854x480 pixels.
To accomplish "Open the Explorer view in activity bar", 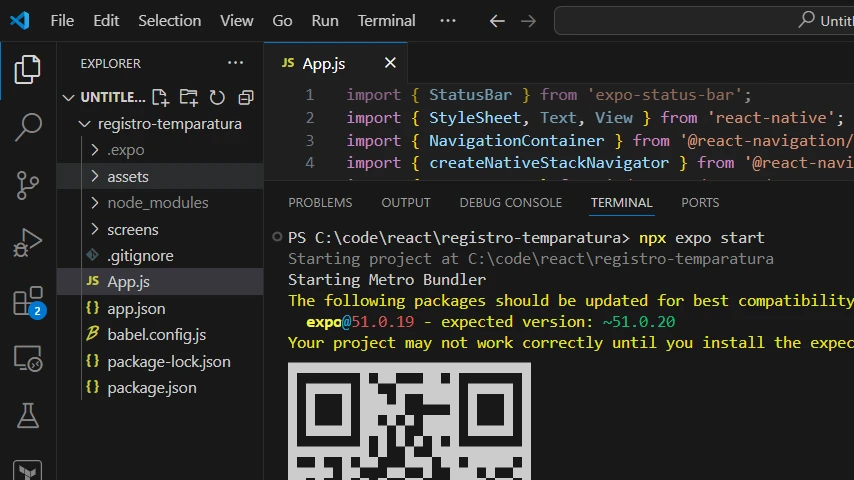I will click(x=27, y=70).
